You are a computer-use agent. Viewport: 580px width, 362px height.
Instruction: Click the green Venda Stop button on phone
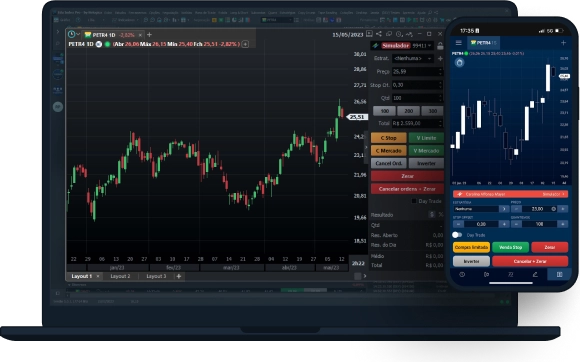tap(510, 247)
